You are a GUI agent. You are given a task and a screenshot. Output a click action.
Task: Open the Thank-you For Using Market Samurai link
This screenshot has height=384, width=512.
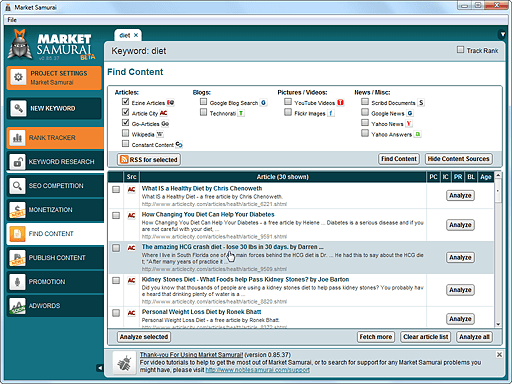point(191,355)
